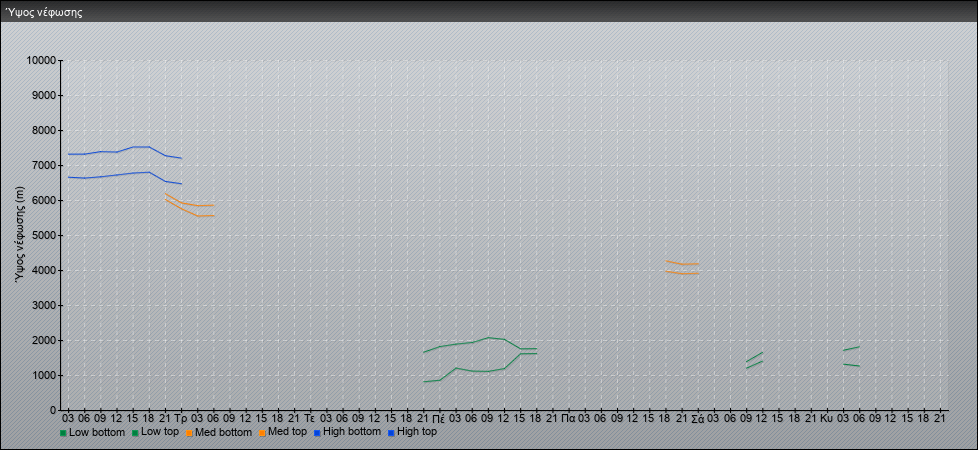Click the 8000 y-axis label
This screenshot has width=978, height=450.
tap(44, 130)
